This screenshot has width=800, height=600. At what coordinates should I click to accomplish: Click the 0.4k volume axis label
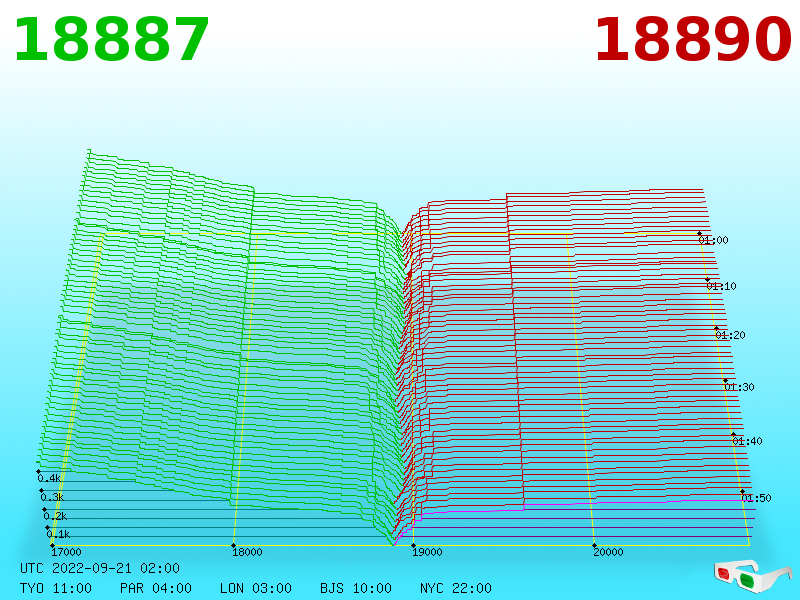(x=49, y=479)
